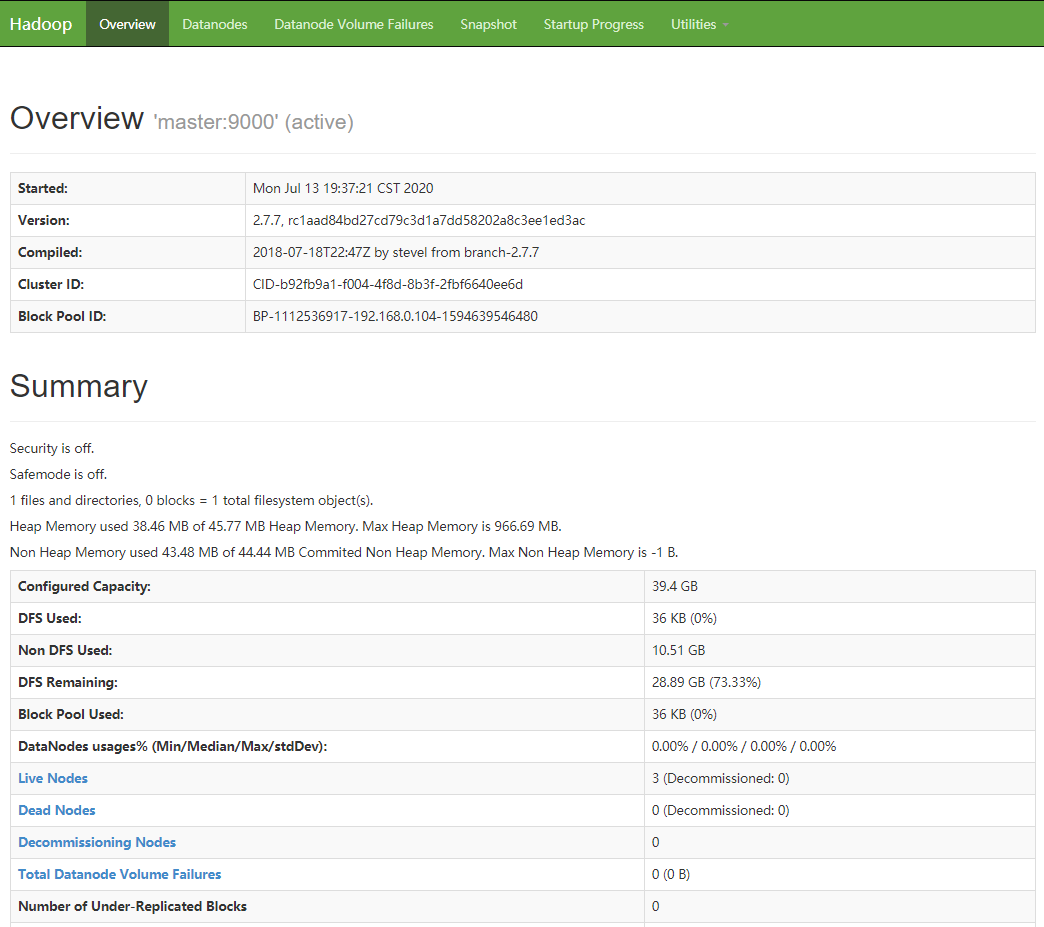This screenshot has width=1044, height=927.
Task: View the Startup Progress tab
Action: click(x=593, y=24)
